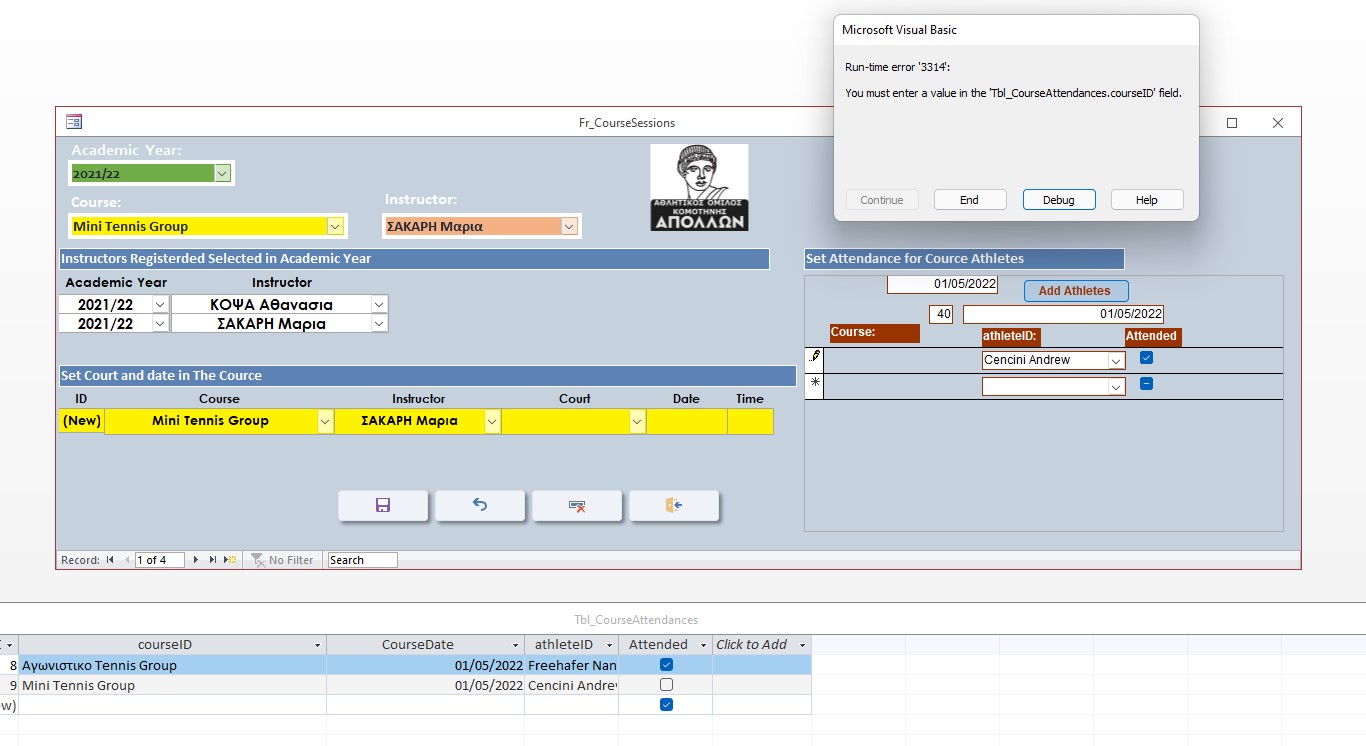
Task: Open instructor dropdown in registered list's ΣΑΚΑΡΗ Μαρια row
Action: 379,324
